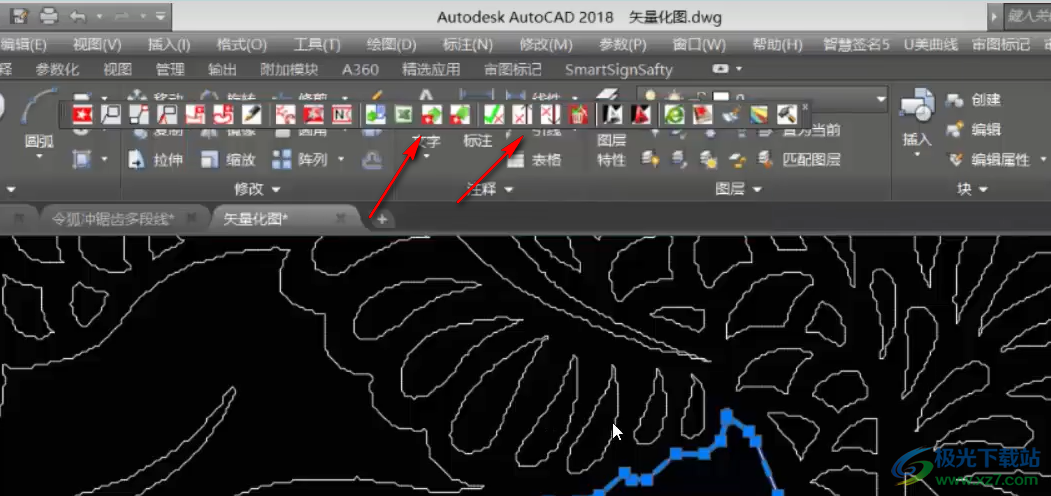Switch to the A360 ribbon tab
Image resolution: width=1051 pixels, height=496 pixels.
point(360,69)
